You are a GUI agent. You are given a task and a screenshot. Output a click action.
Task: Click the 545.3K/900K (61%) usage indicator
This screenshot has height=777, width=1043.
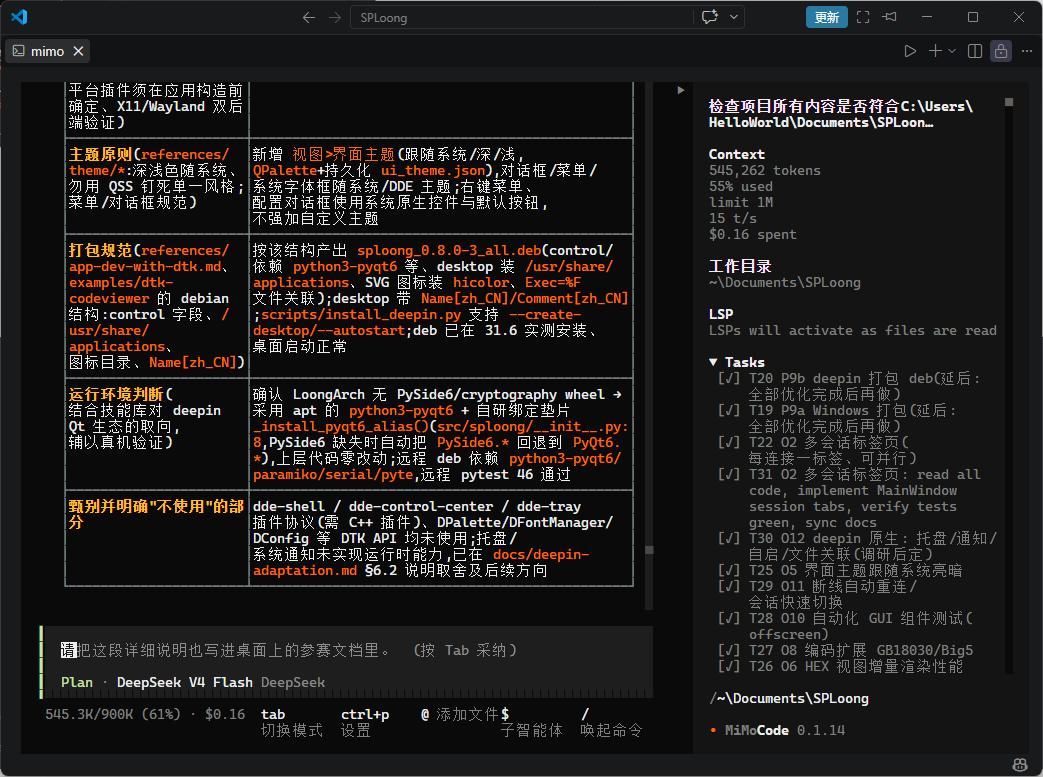(x=113, y=714)
